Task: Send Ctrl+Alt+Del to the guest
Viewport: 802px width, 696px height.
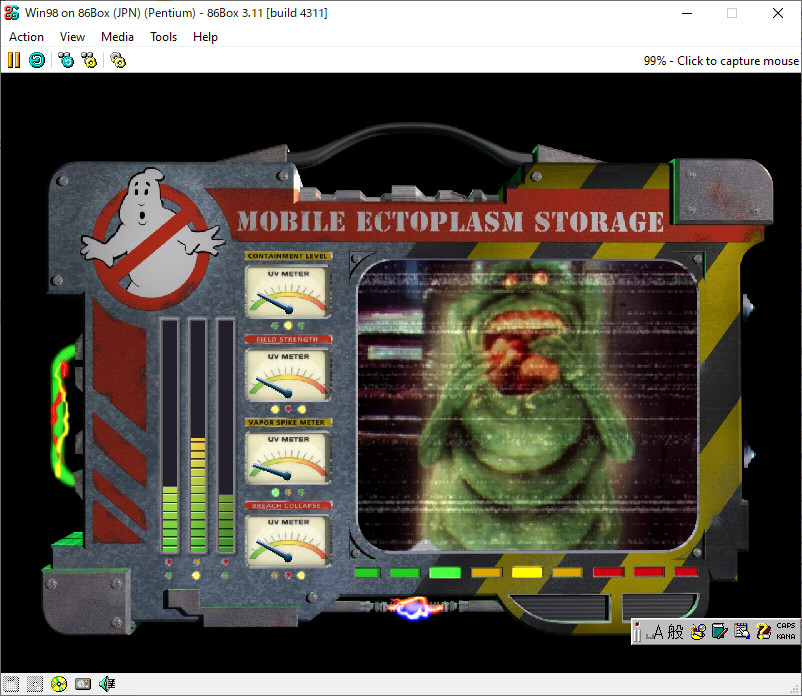Action: click(66, 60)
